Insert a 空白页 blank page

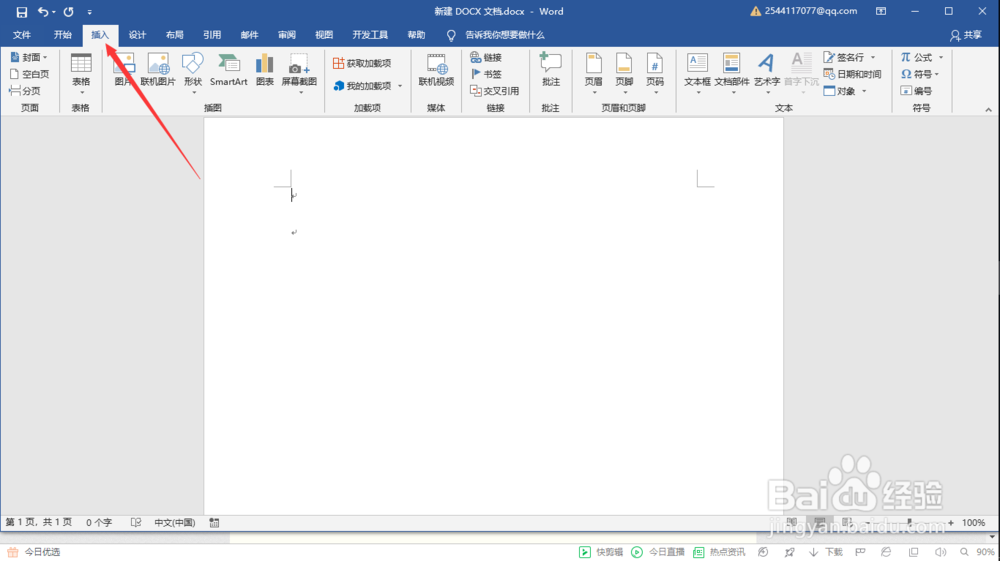tap(29, 74)
